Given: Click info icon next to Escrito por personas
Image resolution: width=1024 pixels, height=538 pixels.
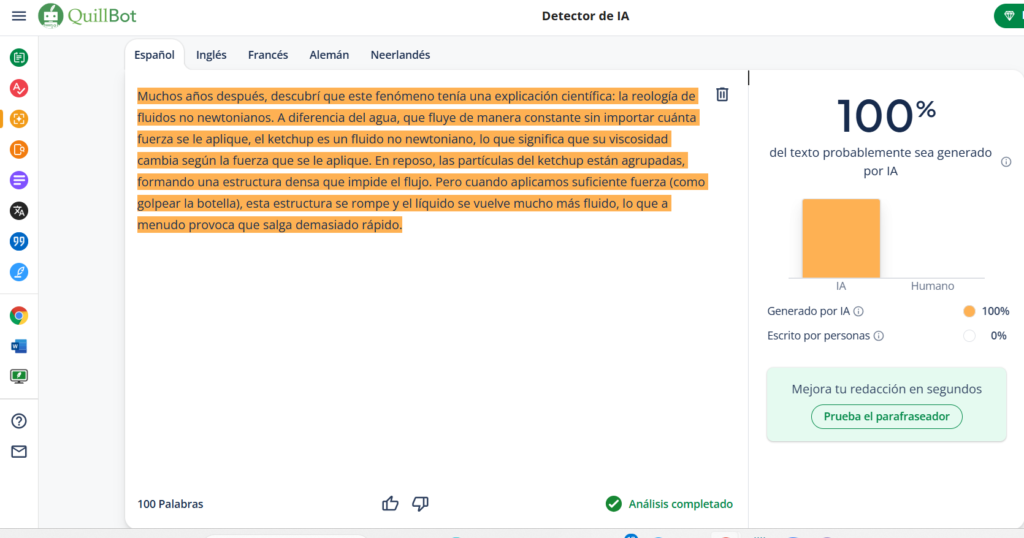Looking at the screenshot, I should [x=879, y=336].
